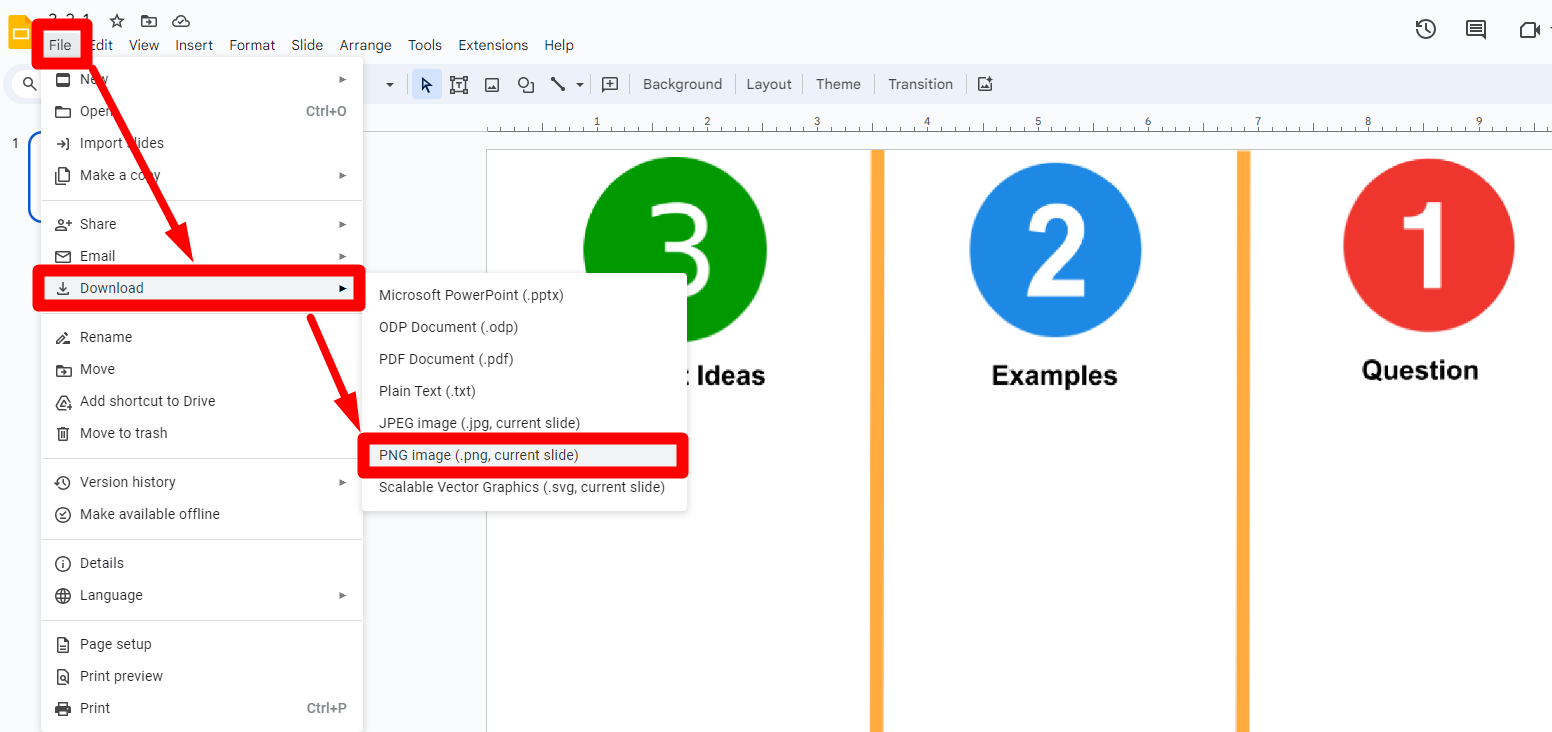Check the cloud save status icon
This screenshot has width=1552, height=732.
click(181, 20)
